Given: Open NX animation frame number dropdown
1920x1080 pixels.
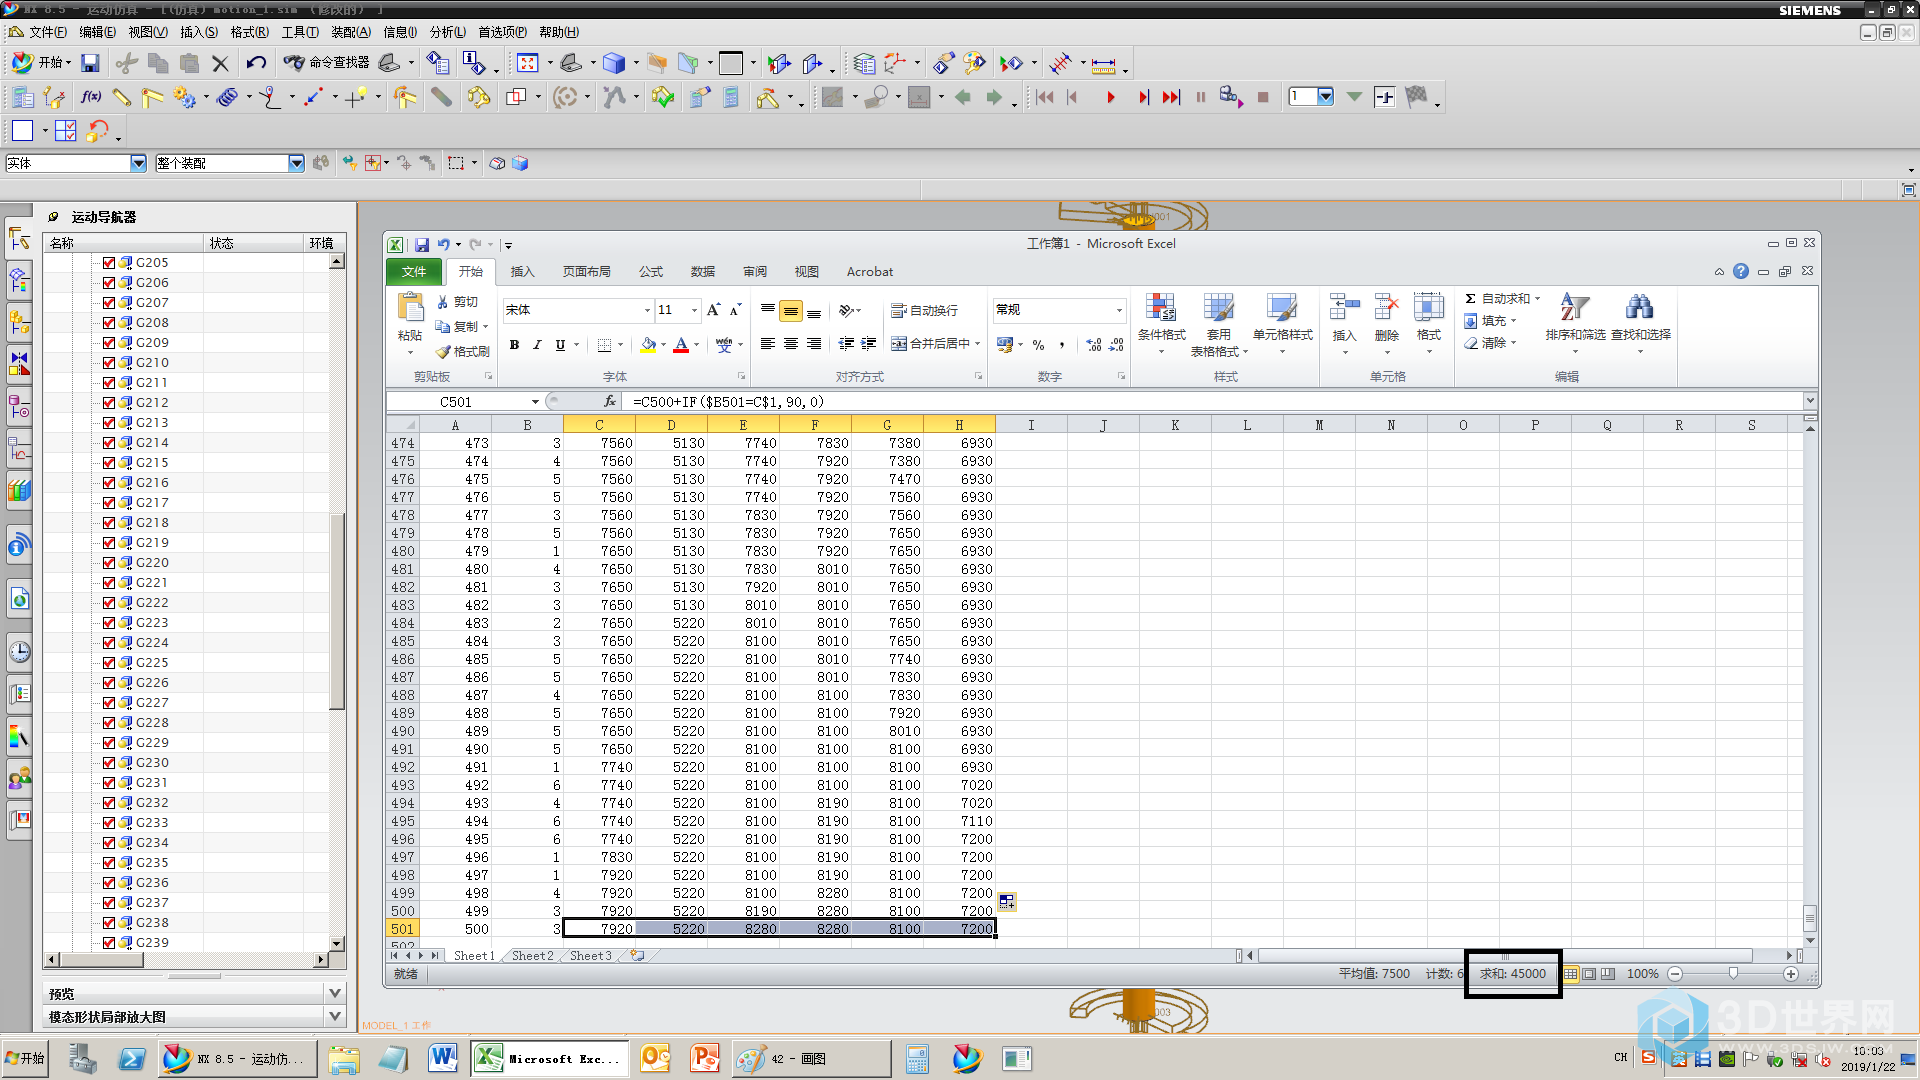Looking at the screenshot, I should (x=1325, y=97).
